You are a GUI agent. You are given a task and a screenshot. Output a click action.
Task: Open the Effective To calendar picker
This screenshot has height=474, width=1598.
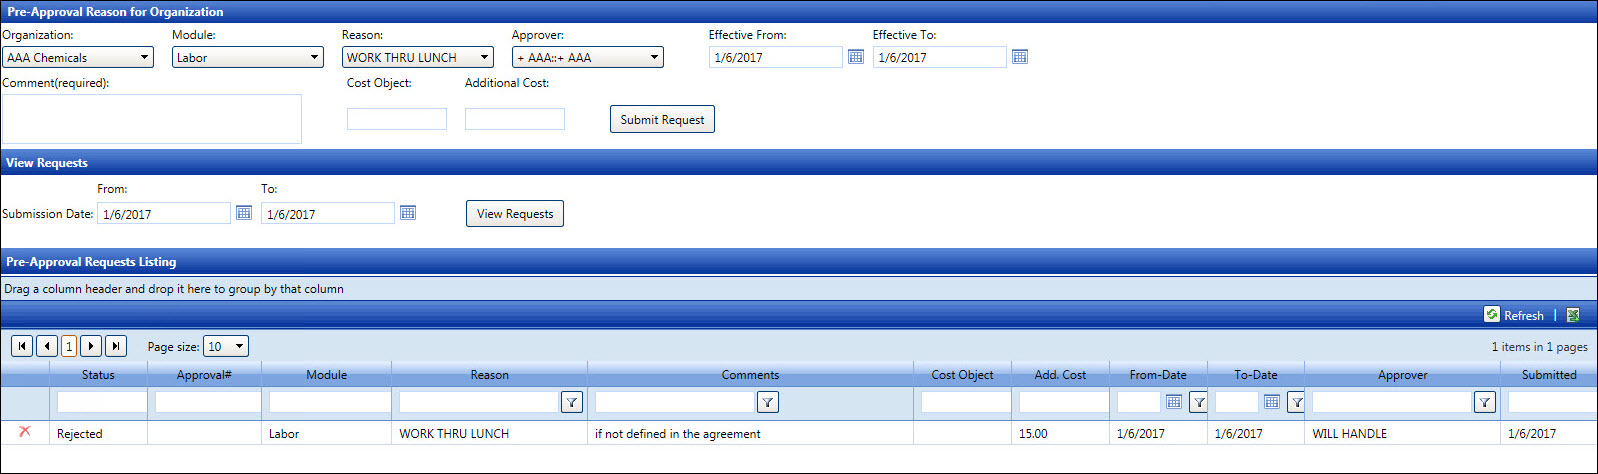1019,57
